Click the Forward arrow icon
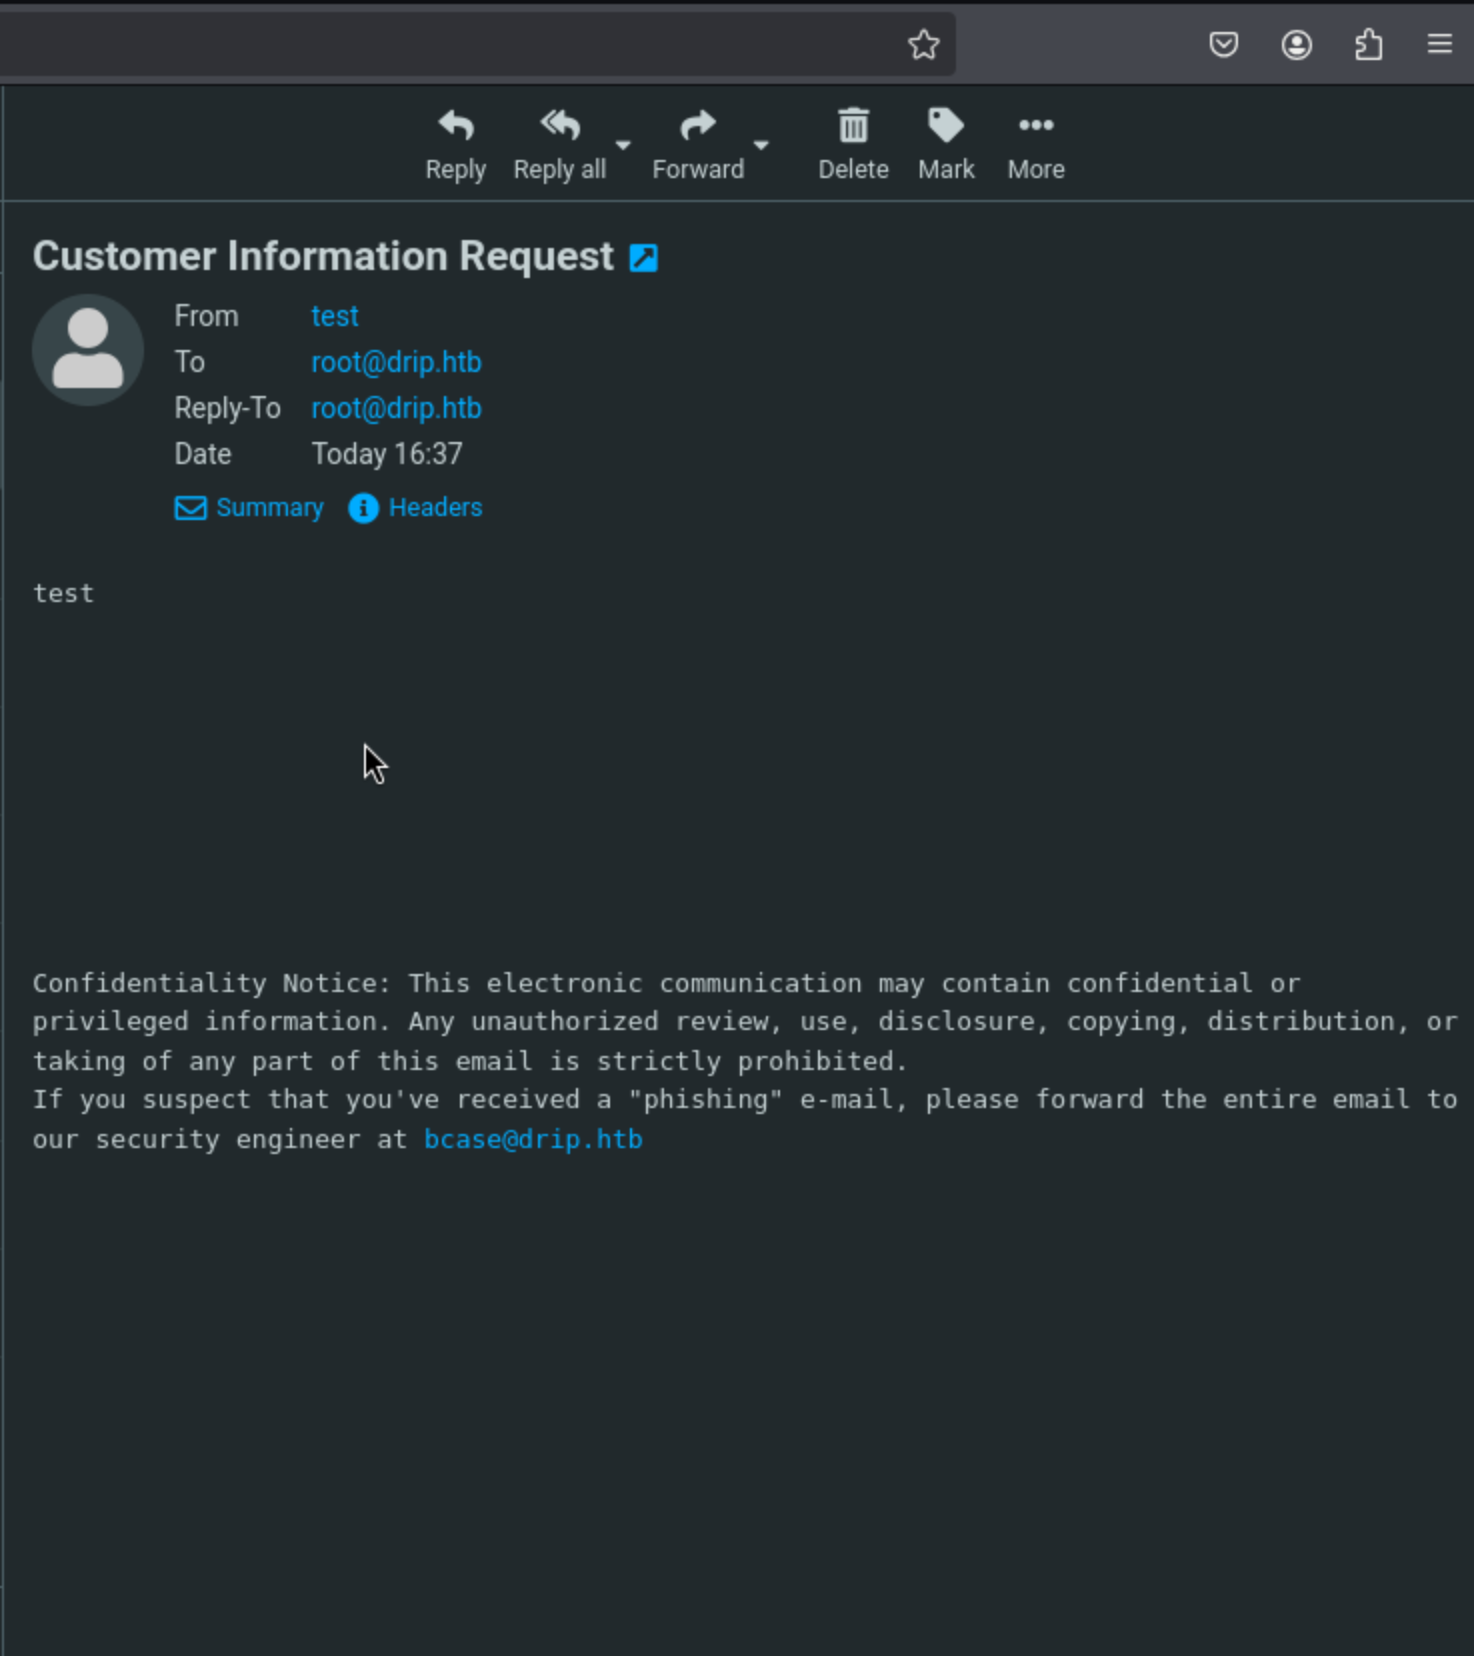Image resolution: width=1474 pixels, height=1656 pixels. (x=697, y=126)
